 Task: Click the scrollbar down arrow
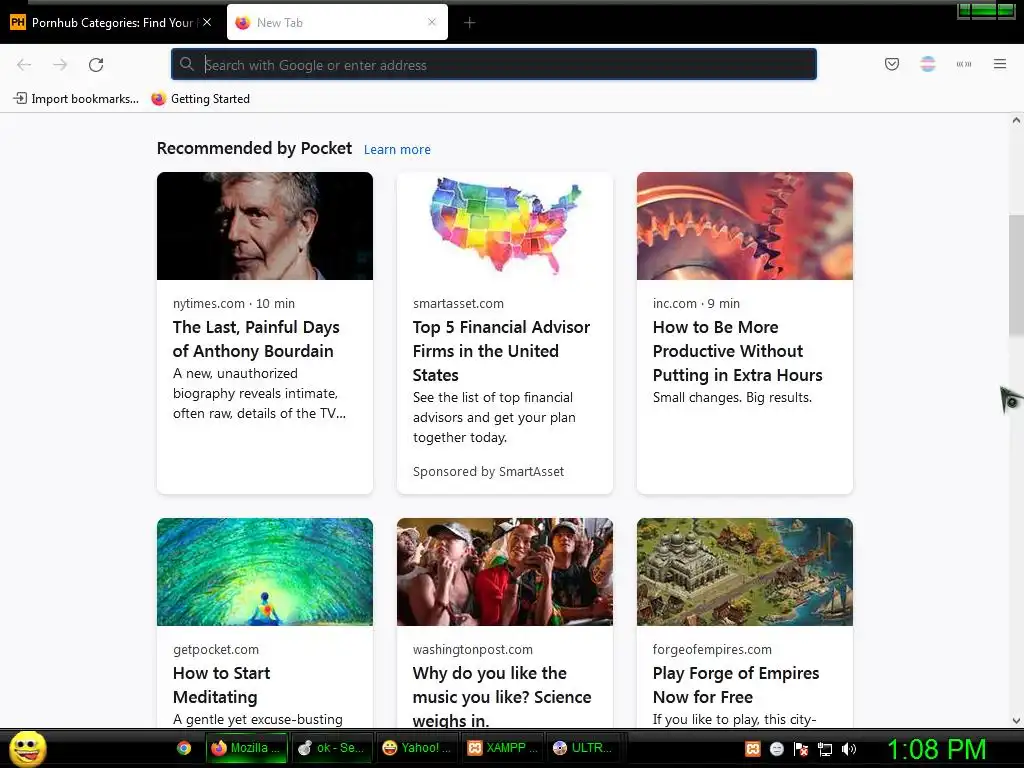click(1016, 721)
